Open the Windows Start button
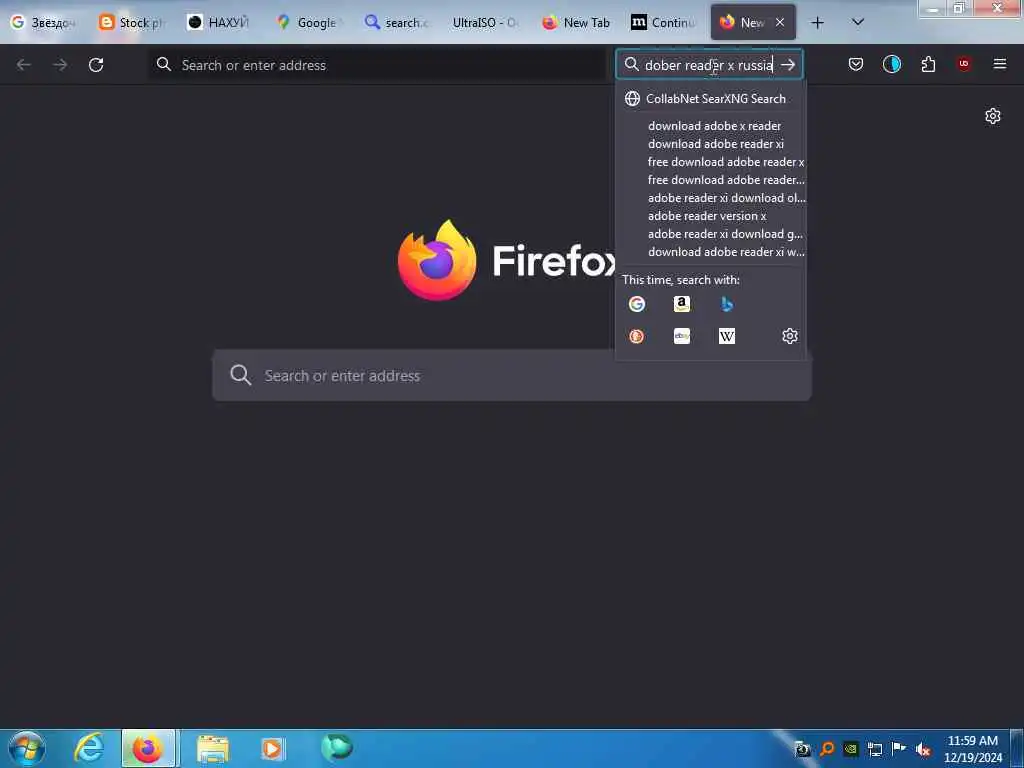 [27, 748]
